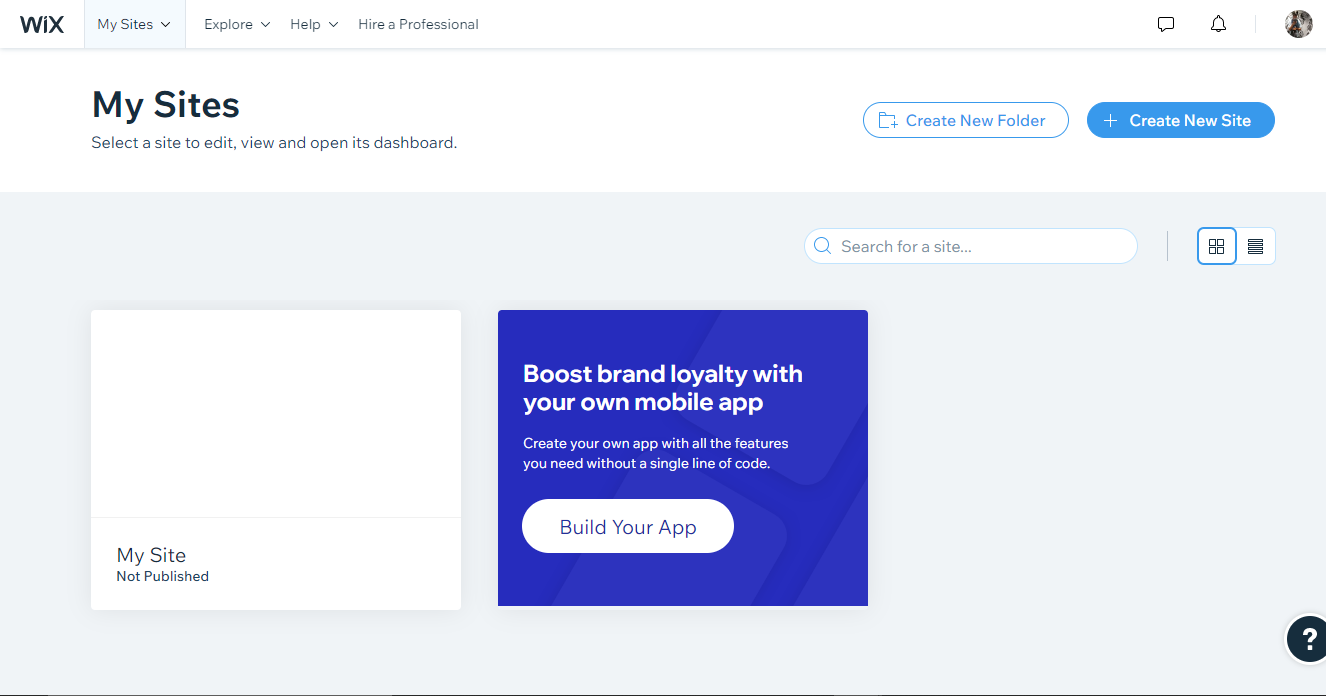This screenshot has height=696, width=1326.
Task: Click the Wix logo
Action: tap(42, 24)
